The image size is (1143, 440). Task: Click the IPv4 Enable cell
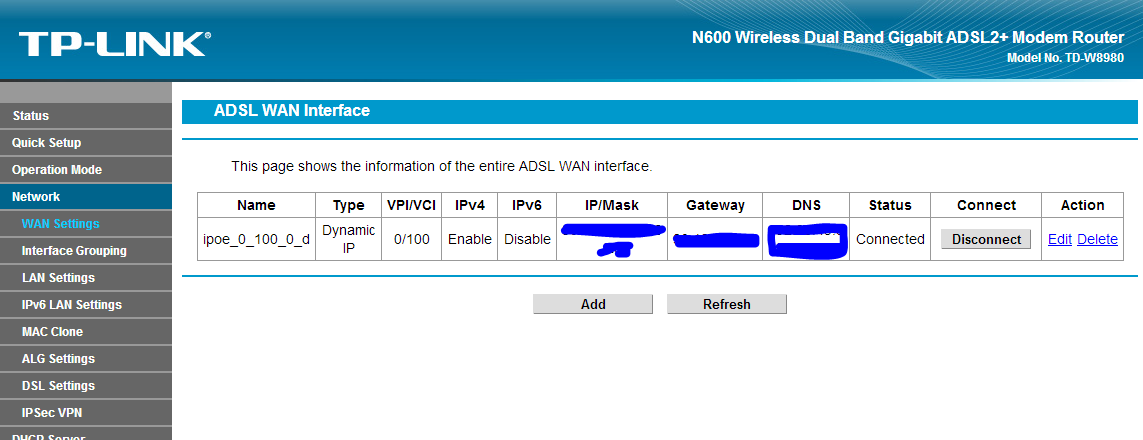tap(469, 239)
